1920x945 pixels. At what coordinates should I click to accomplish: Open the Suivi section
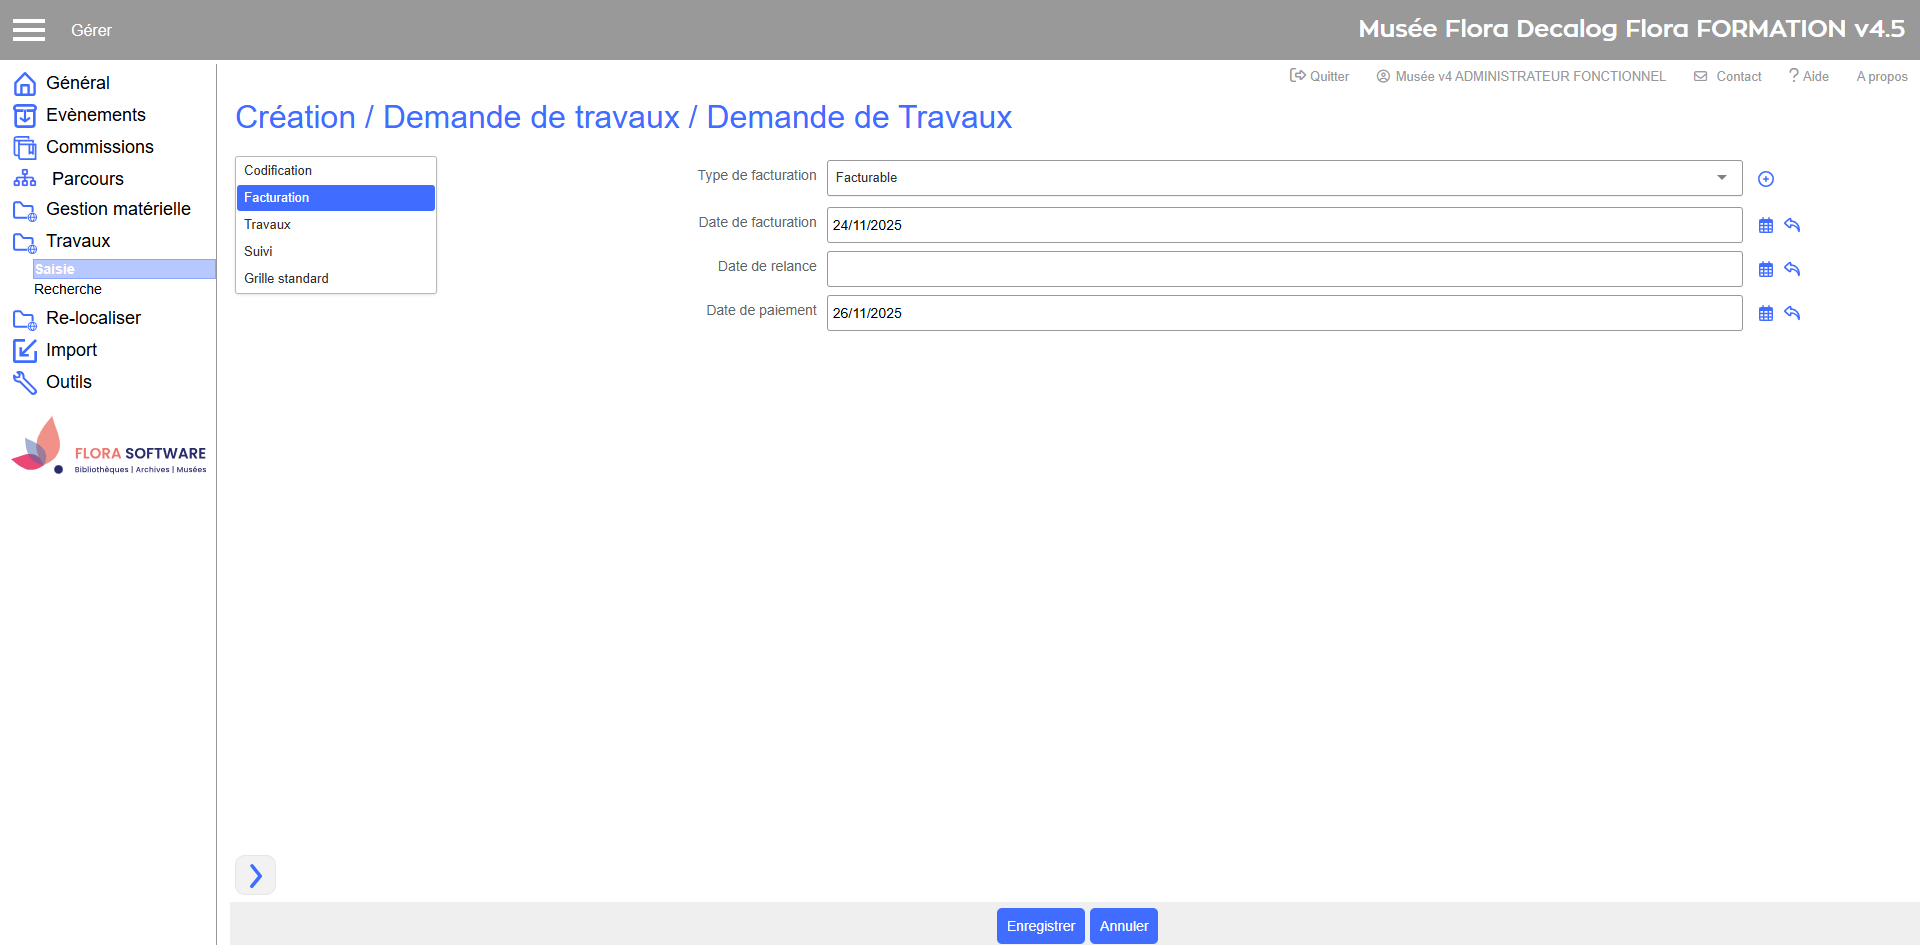tap(258, 252)
